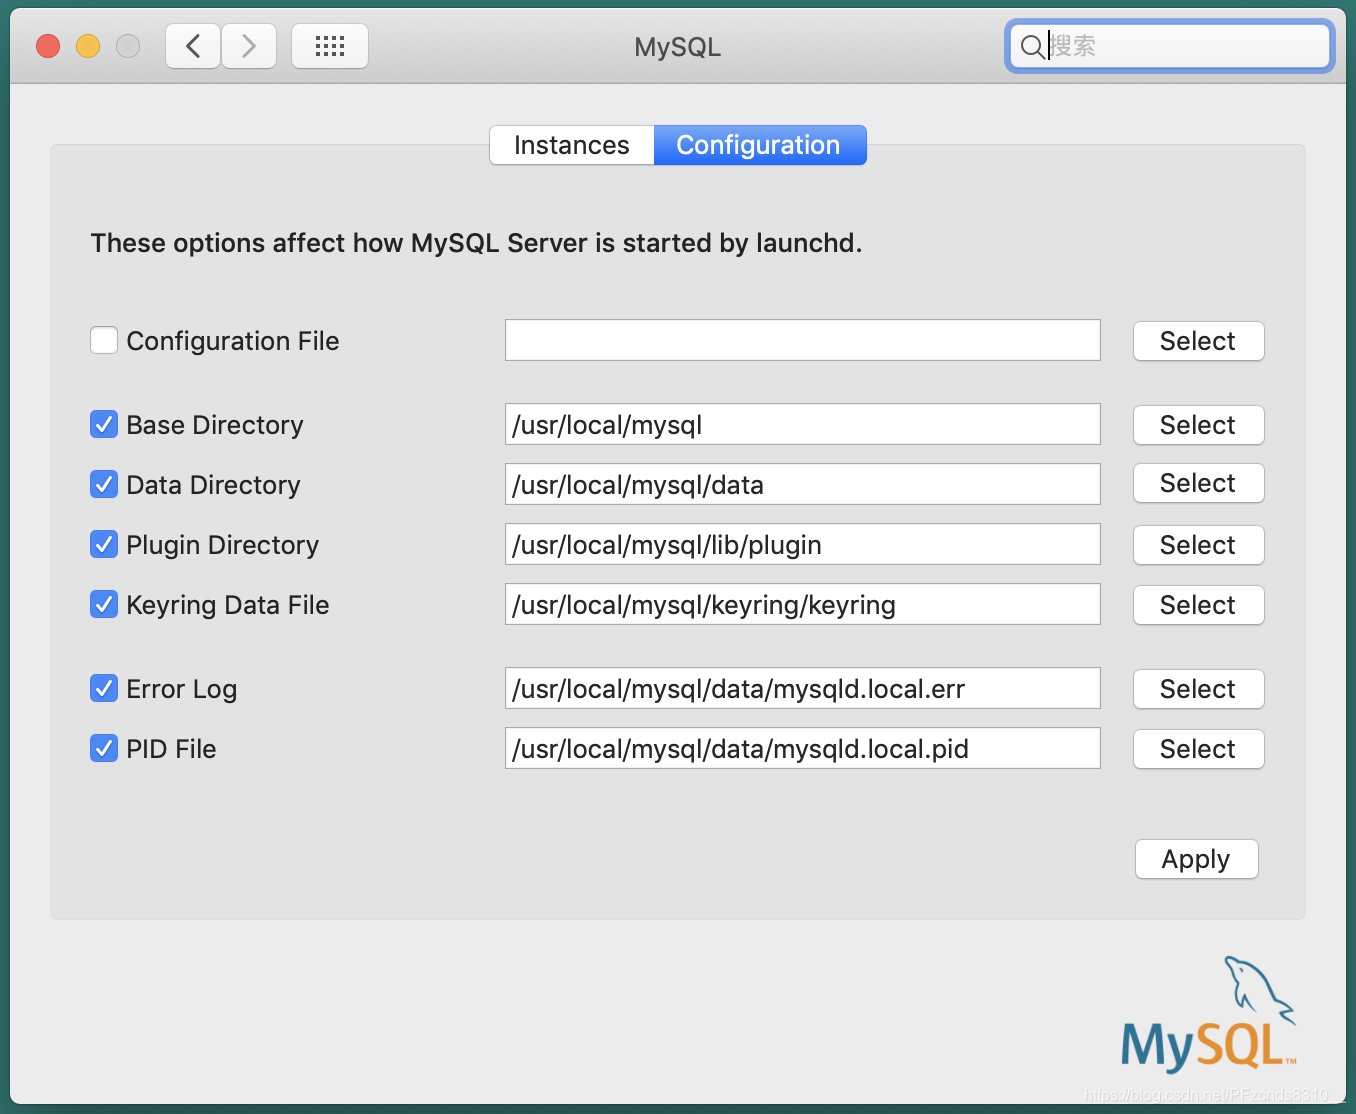This screenshot has width=1356, height=1114.
Task: Click the Data Directory label
Action: coord(213,485)
